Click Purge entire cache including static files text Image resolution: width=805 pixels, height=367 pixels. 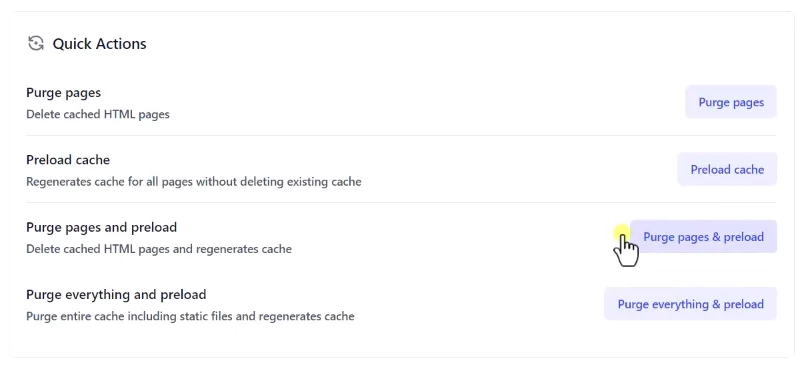tap(190, 316)
